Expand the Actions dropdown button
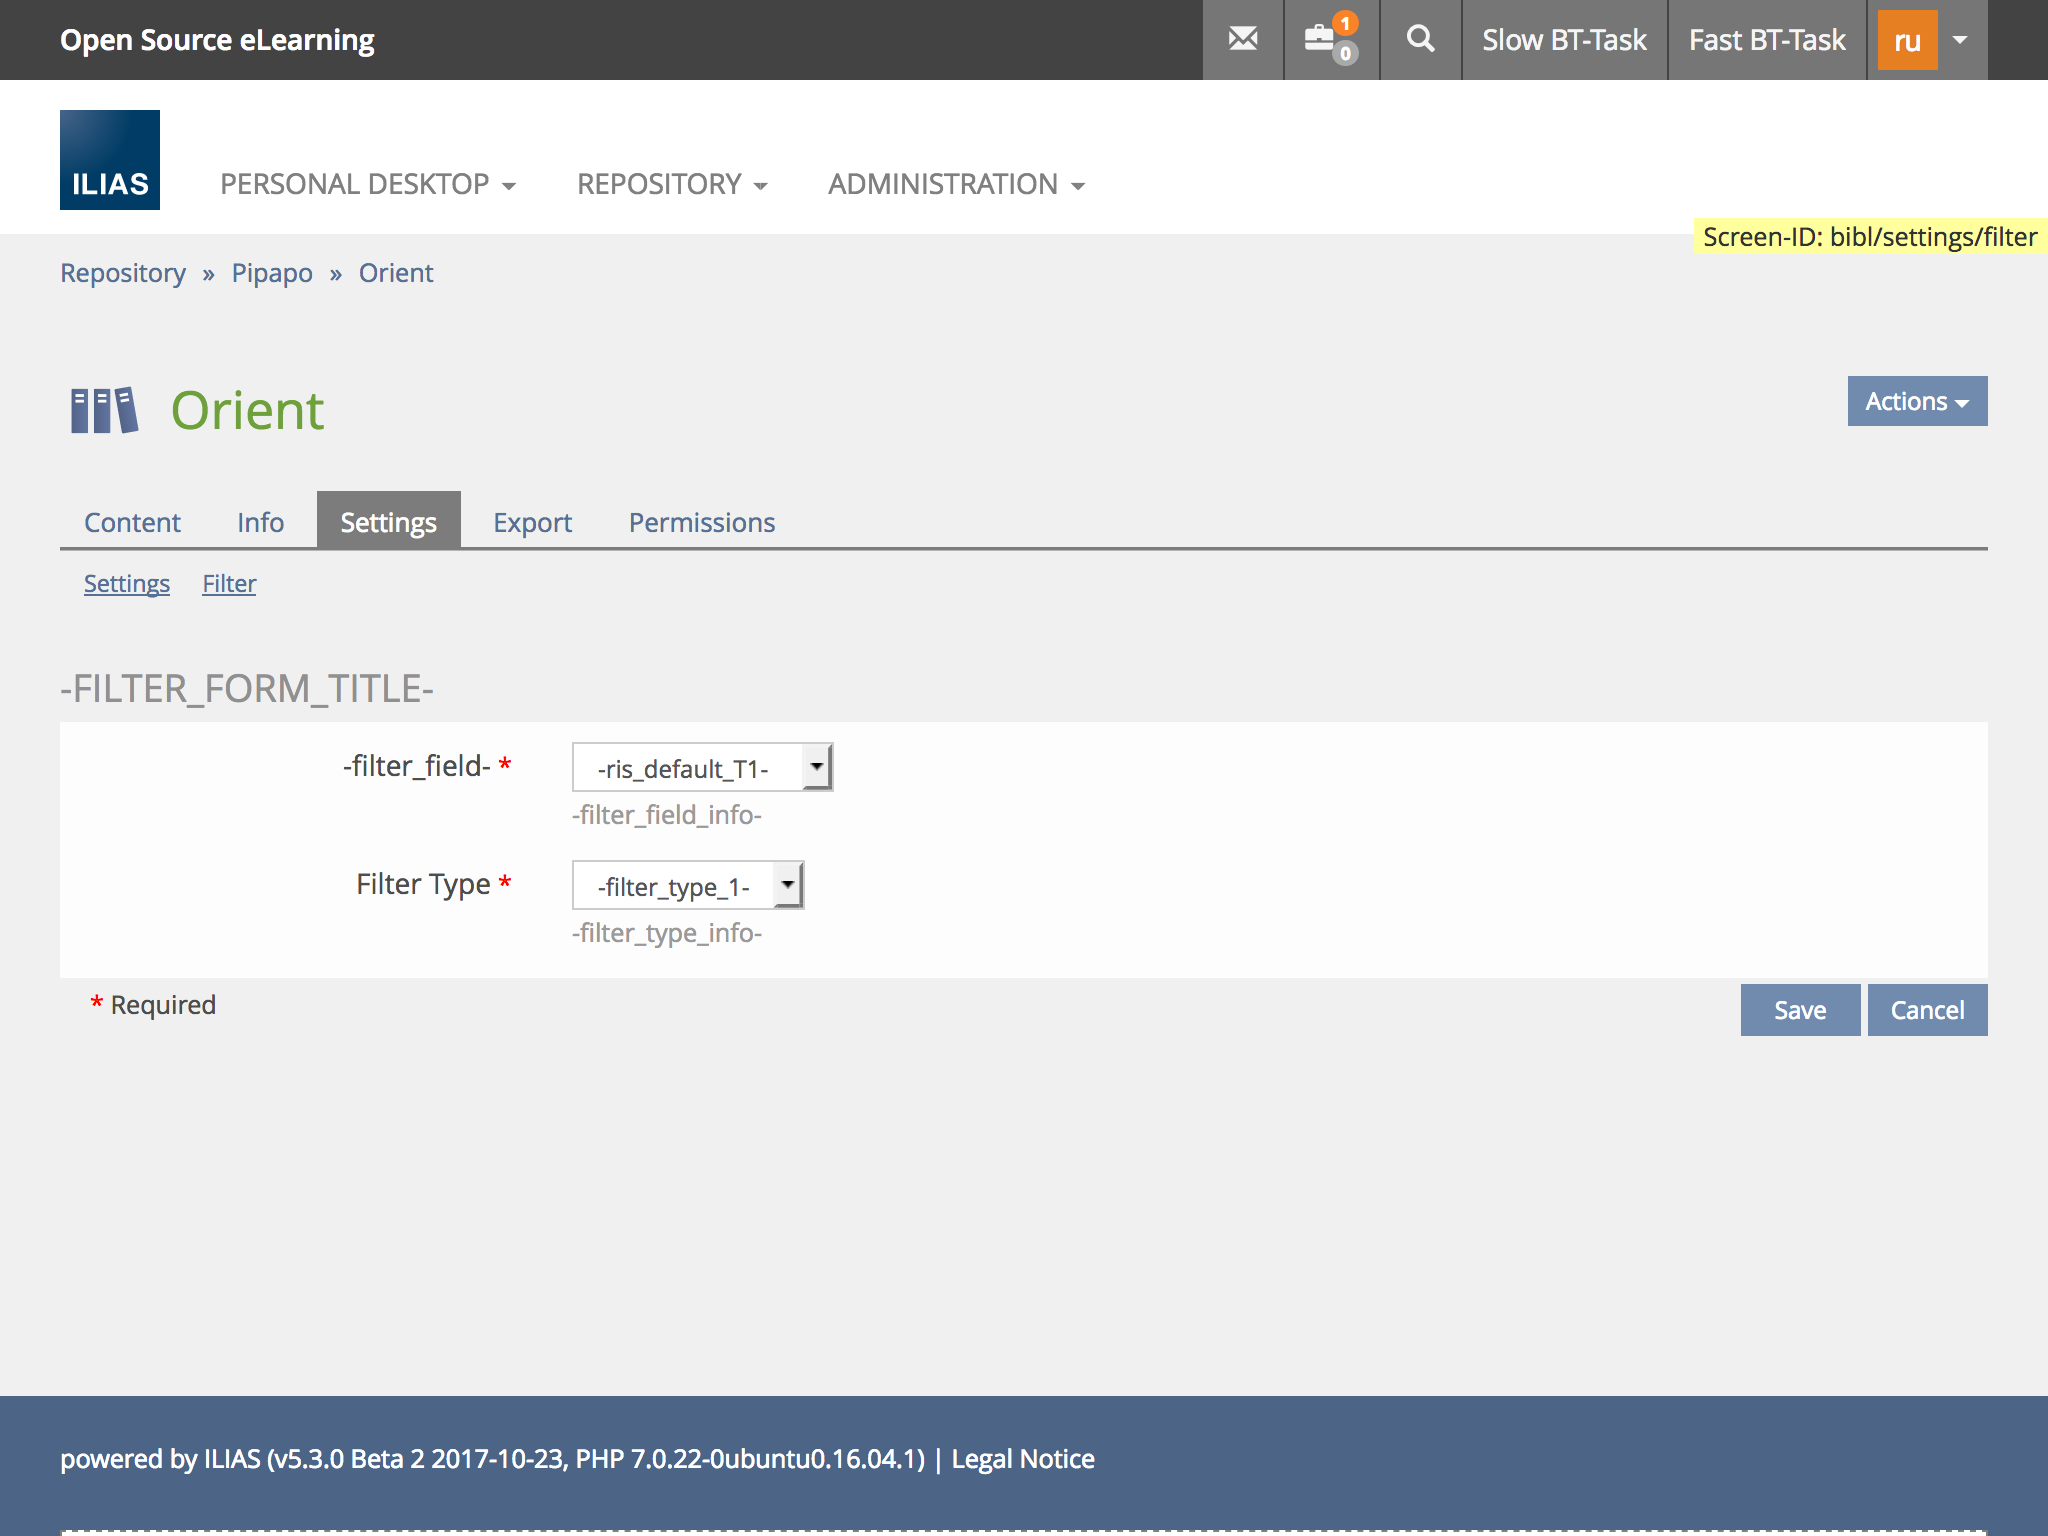Viewport: 2048px width, 1536px height. pos(1916,401)
